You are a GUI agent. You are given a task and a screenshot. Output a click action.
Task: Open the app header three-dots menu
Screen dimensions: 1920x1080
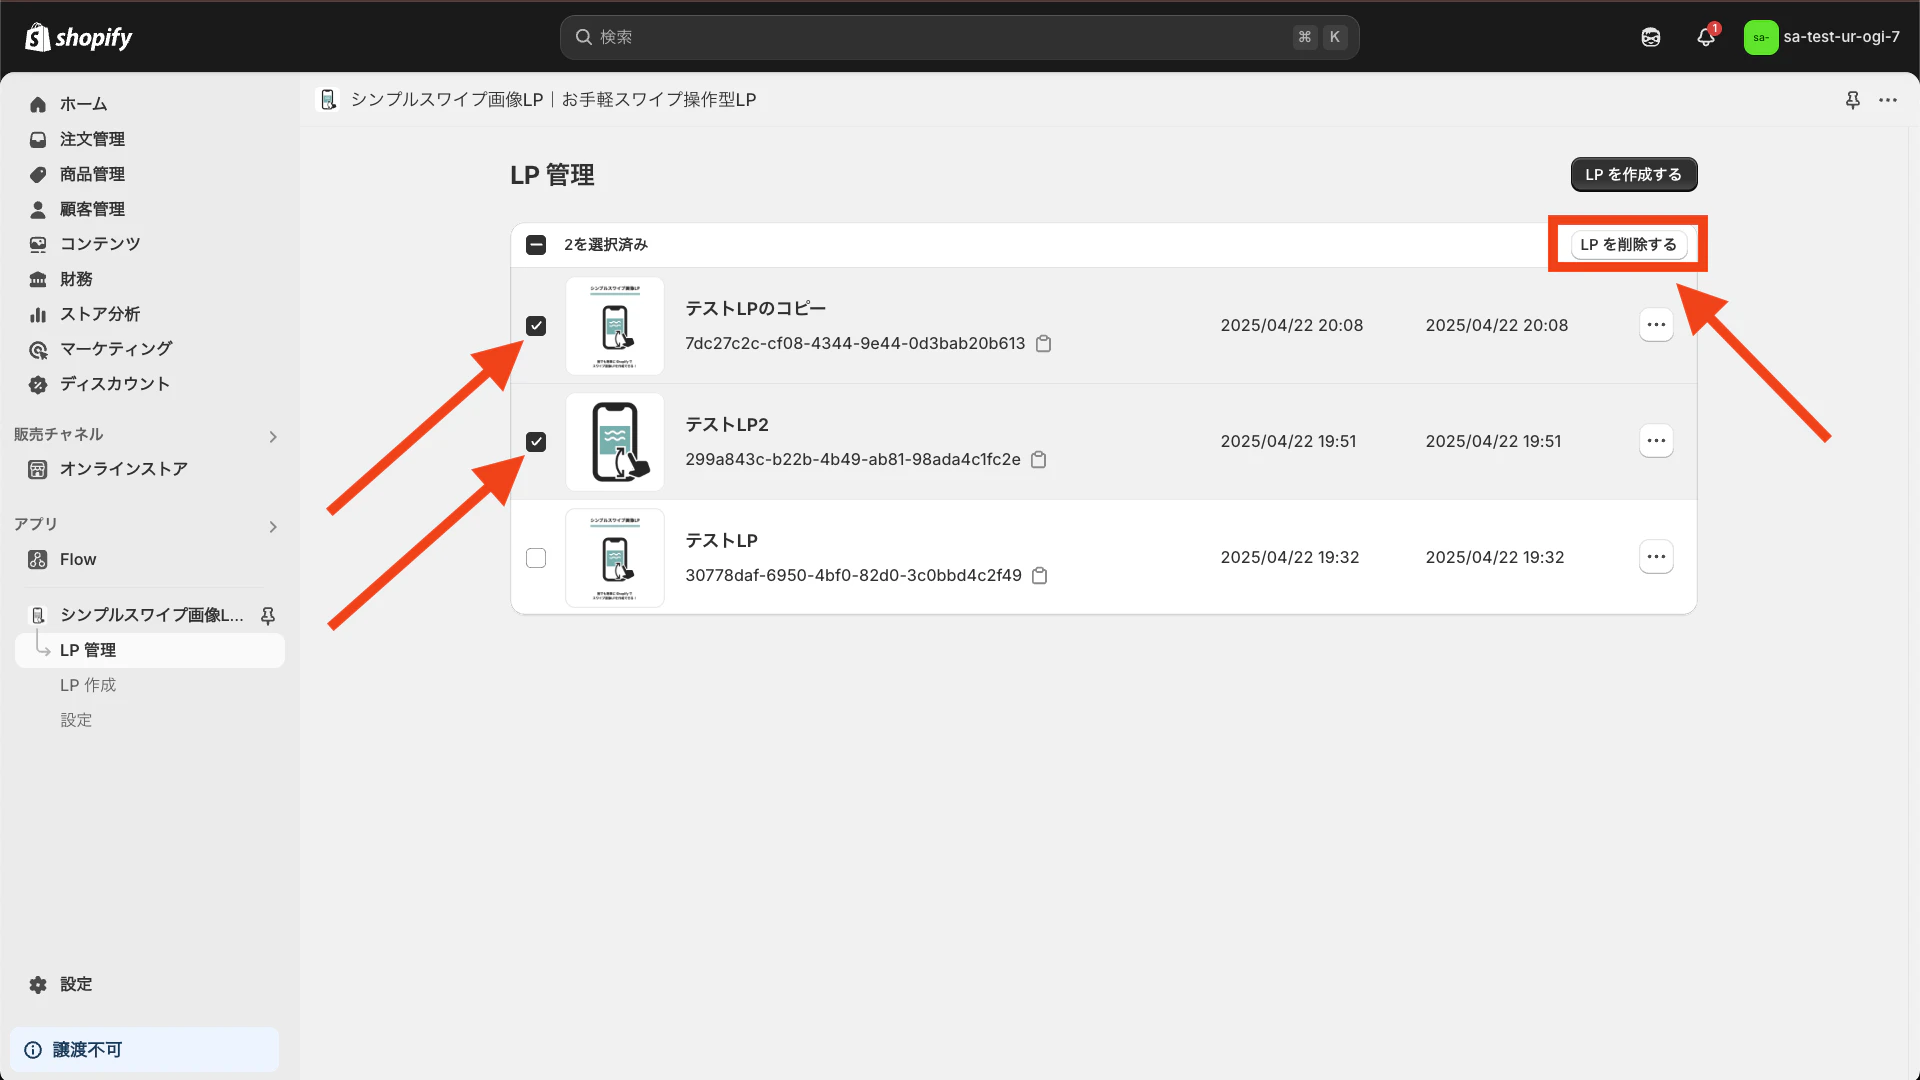(1888, 100)
